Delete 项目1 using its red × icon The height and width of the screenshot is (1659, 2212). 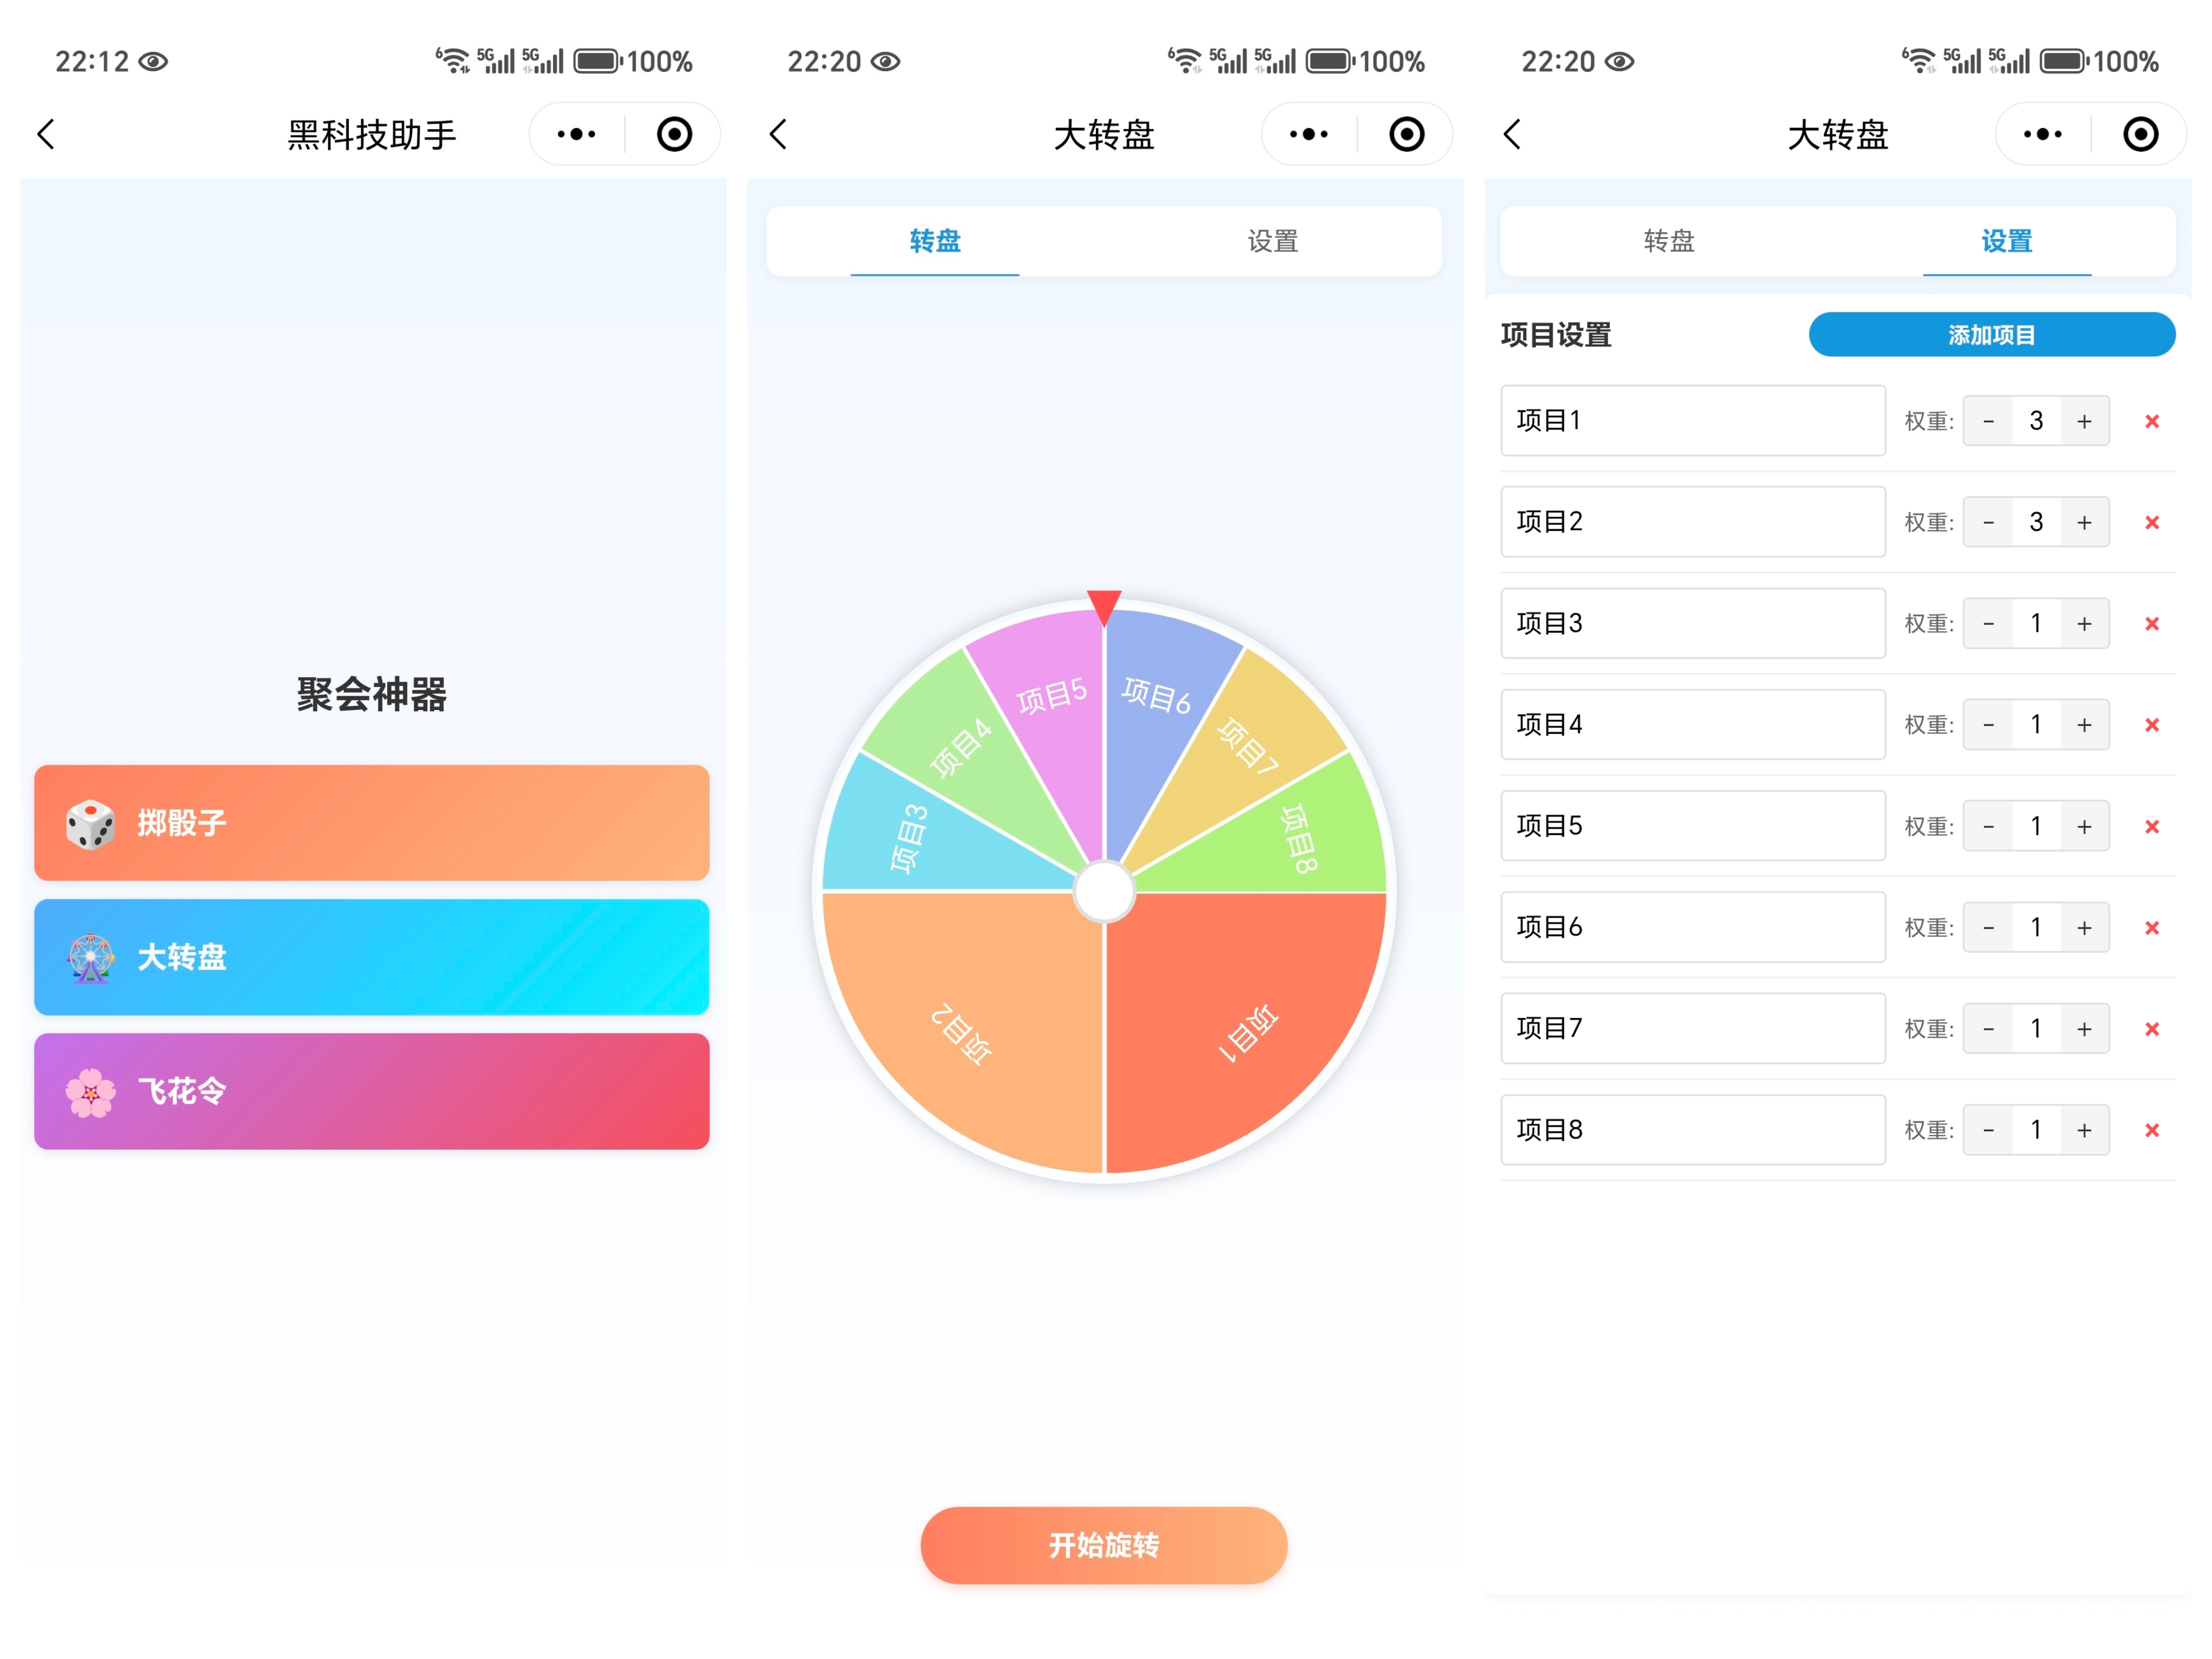click(x=2152, y=421)
